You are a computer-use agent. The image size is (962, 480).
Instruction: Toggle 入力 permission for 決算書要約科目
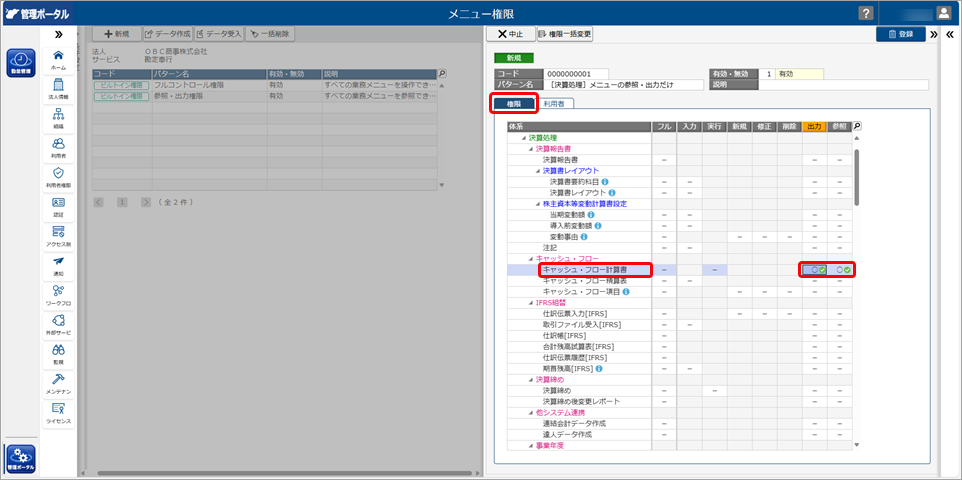point(689,182)
